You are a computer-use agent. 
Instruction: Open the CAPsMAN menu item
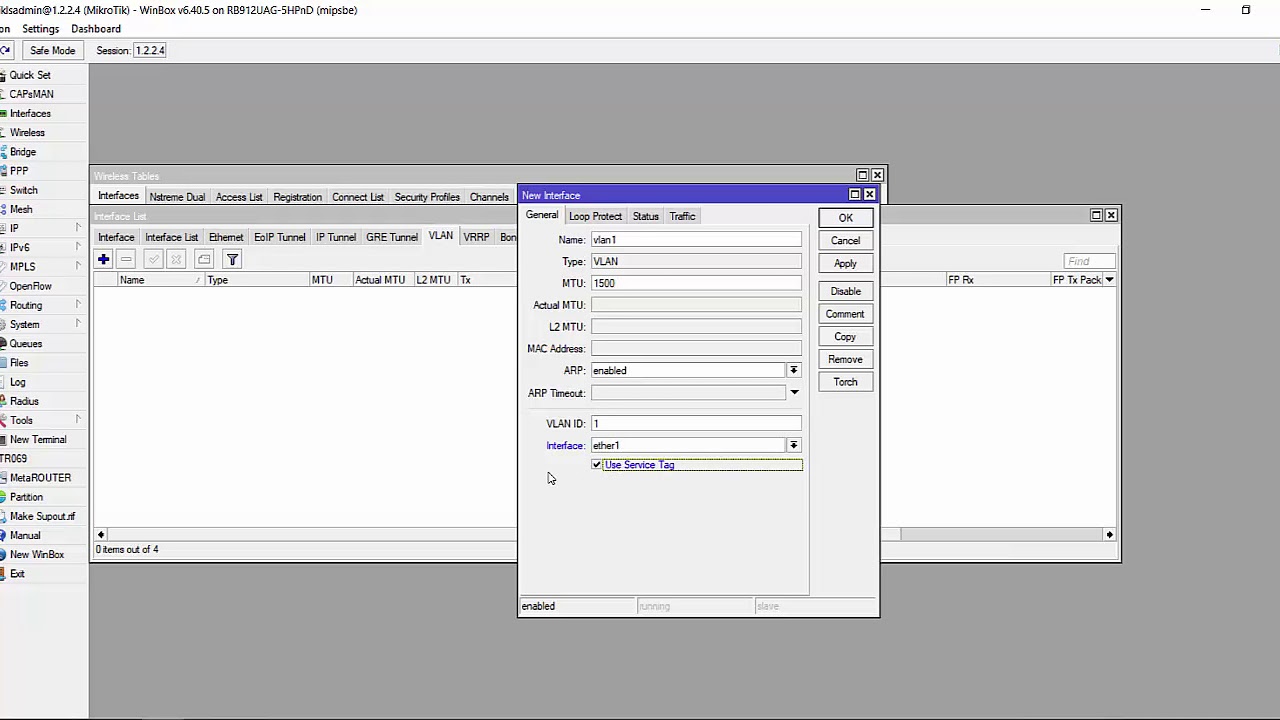pyautogui.click(x=31, y=94)
